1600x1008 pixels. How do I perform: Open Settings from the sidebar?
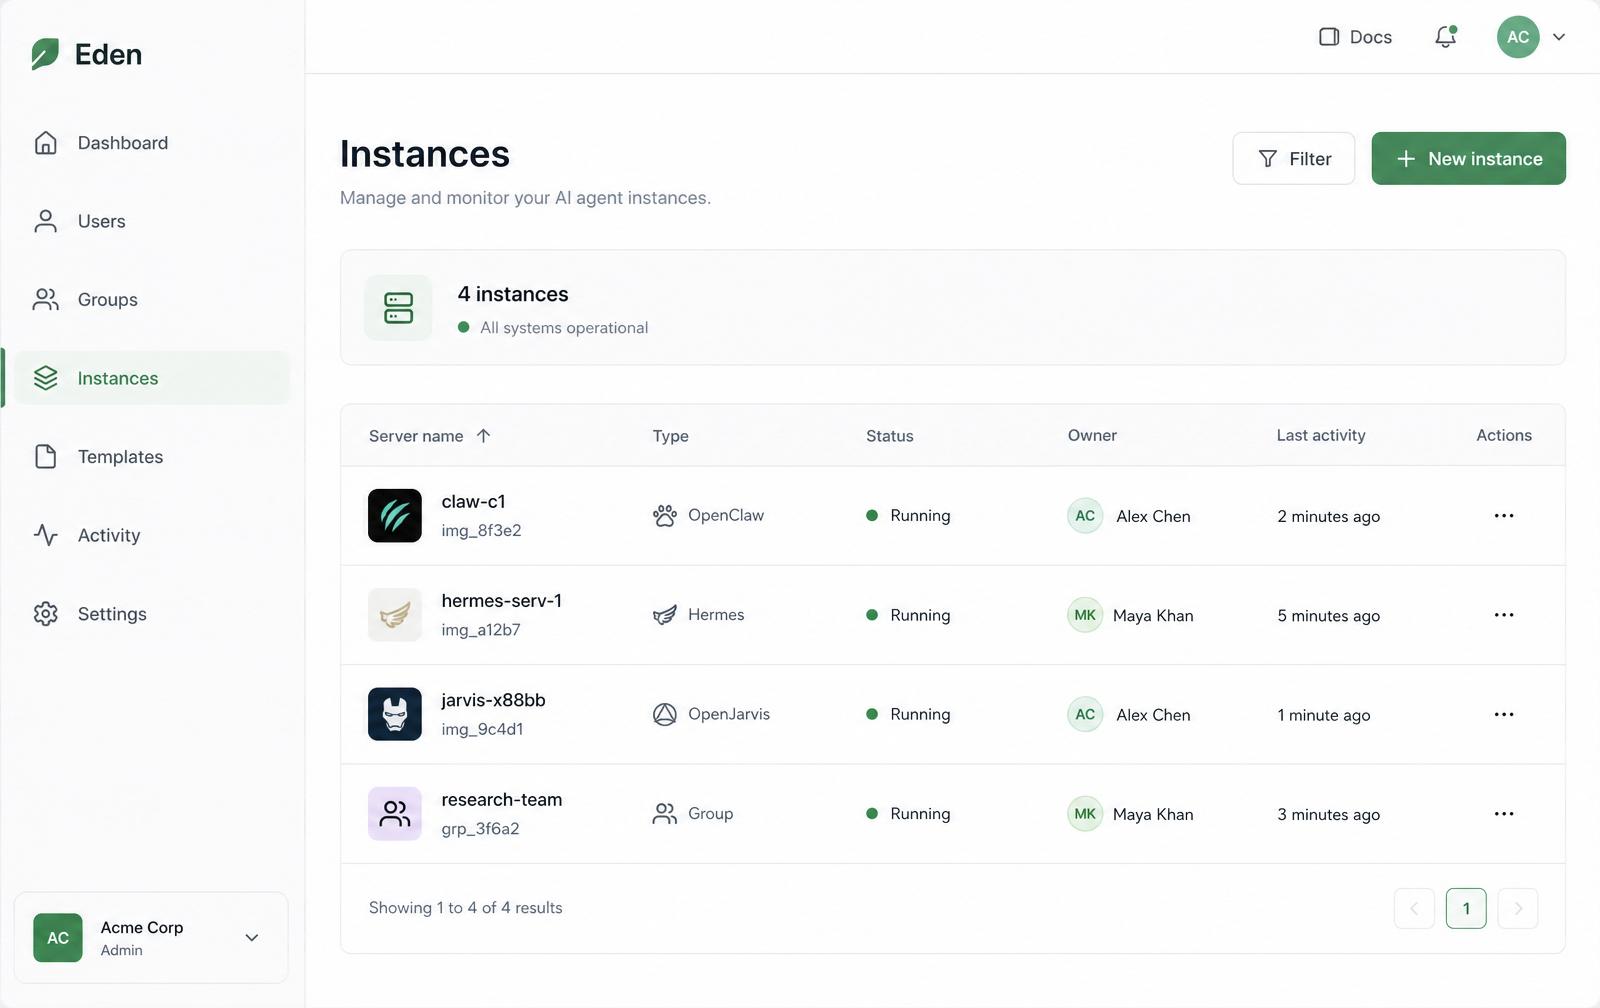pyautogui.click(x=150, y=614)
